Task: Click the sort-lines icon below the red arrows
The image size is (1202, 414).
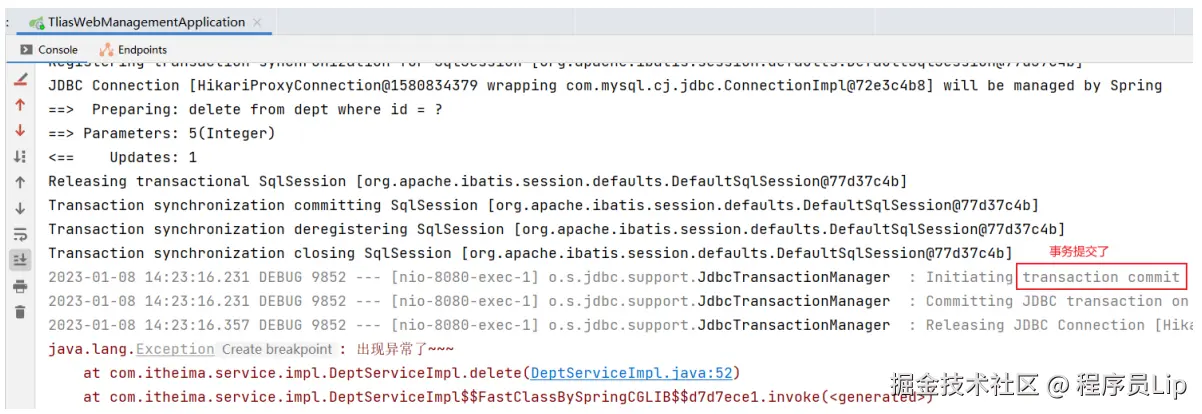Action: 20,157
